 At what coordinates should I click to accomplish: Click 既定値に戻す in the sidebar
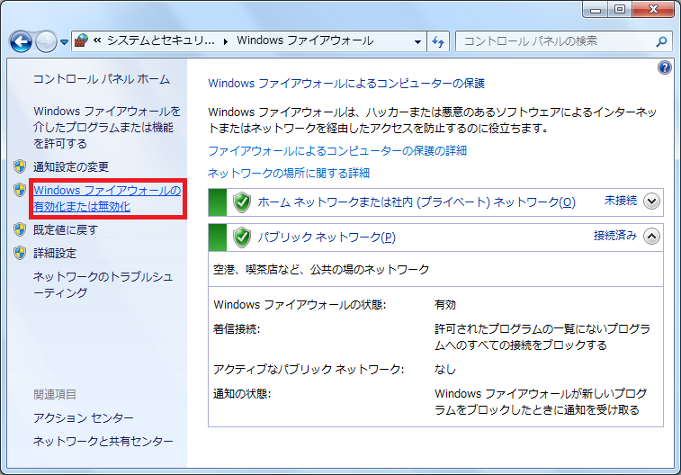(66, 230)
